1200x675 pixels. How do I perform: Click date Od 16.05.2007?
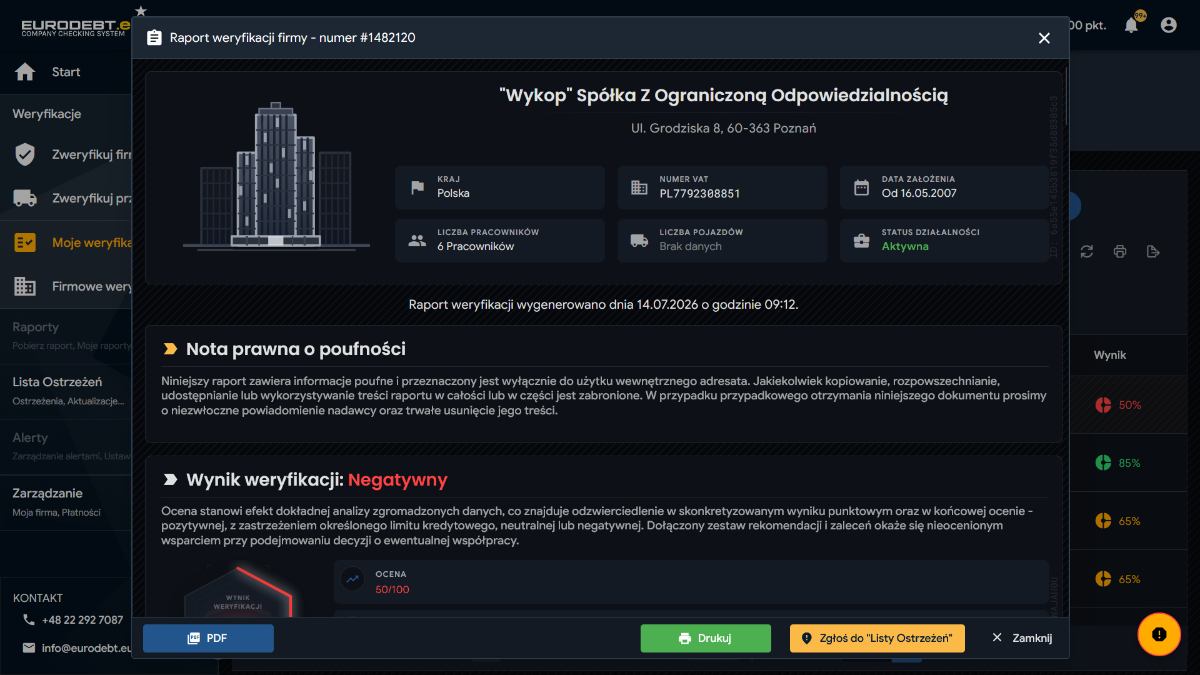919,193
